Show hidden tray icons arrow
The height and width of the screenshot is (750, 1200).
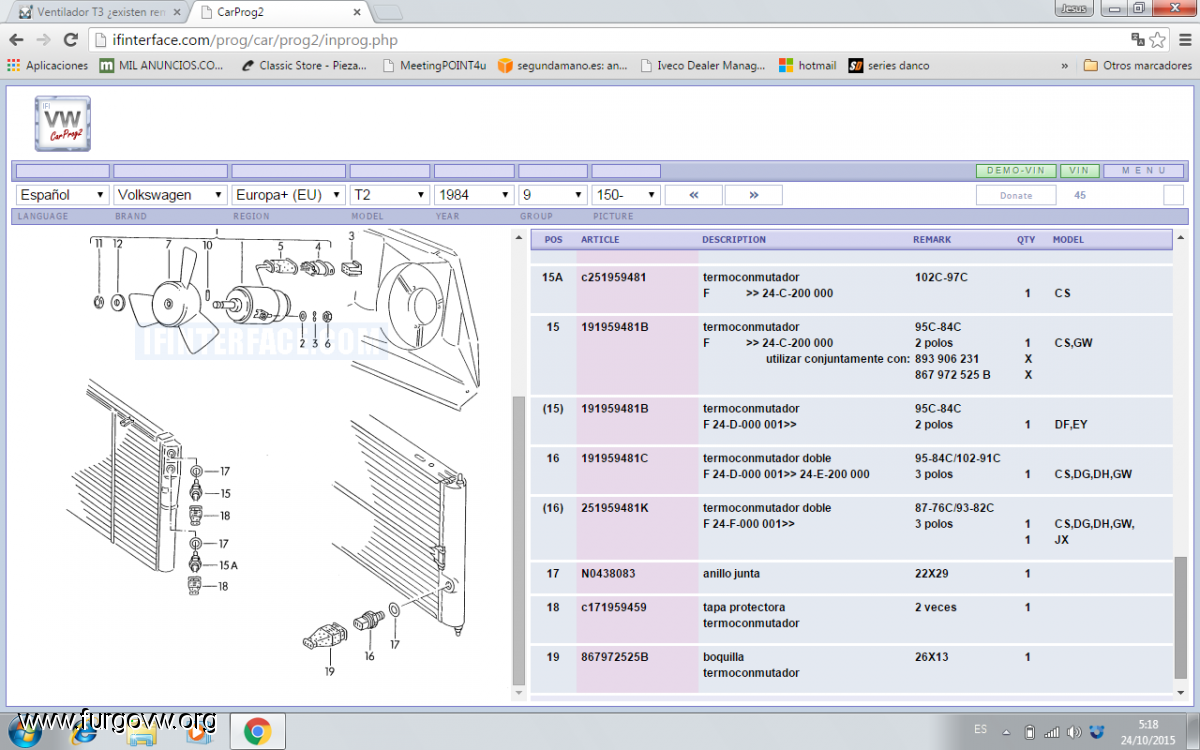pyautogui.click(x=1006, y=732)
